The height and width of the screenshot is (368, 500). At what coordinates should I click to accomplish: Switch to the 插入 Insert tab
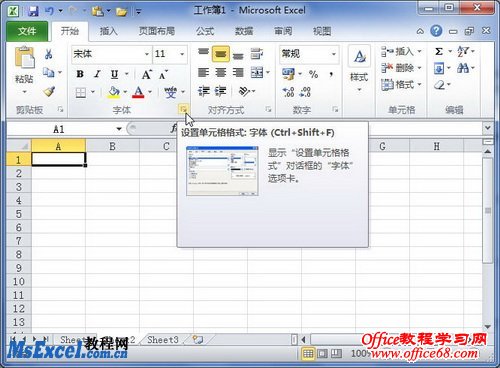109,31
